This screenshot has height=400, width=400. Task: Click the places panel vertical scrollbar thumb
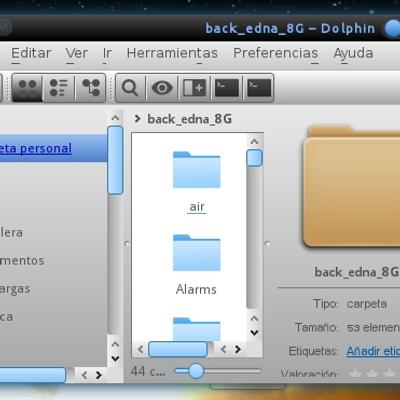(115, 160)
